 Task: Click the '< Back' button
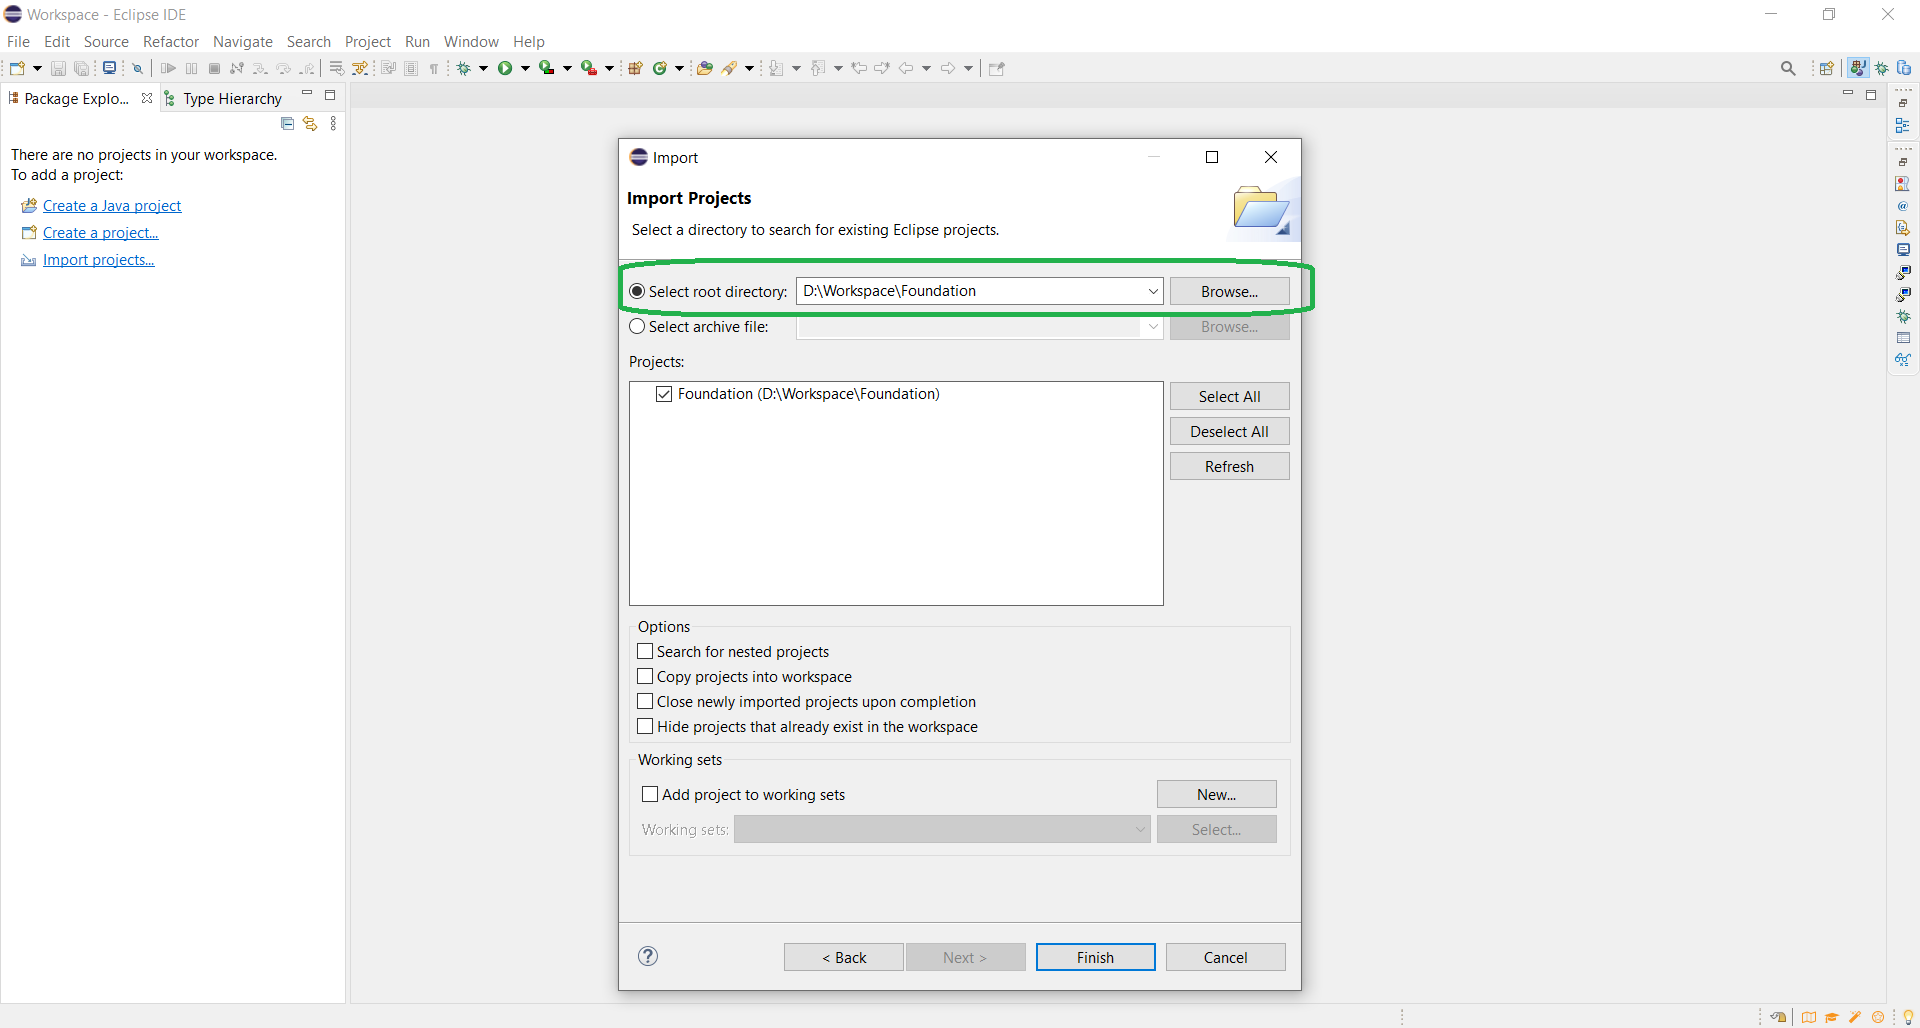(x=844, y=957)
